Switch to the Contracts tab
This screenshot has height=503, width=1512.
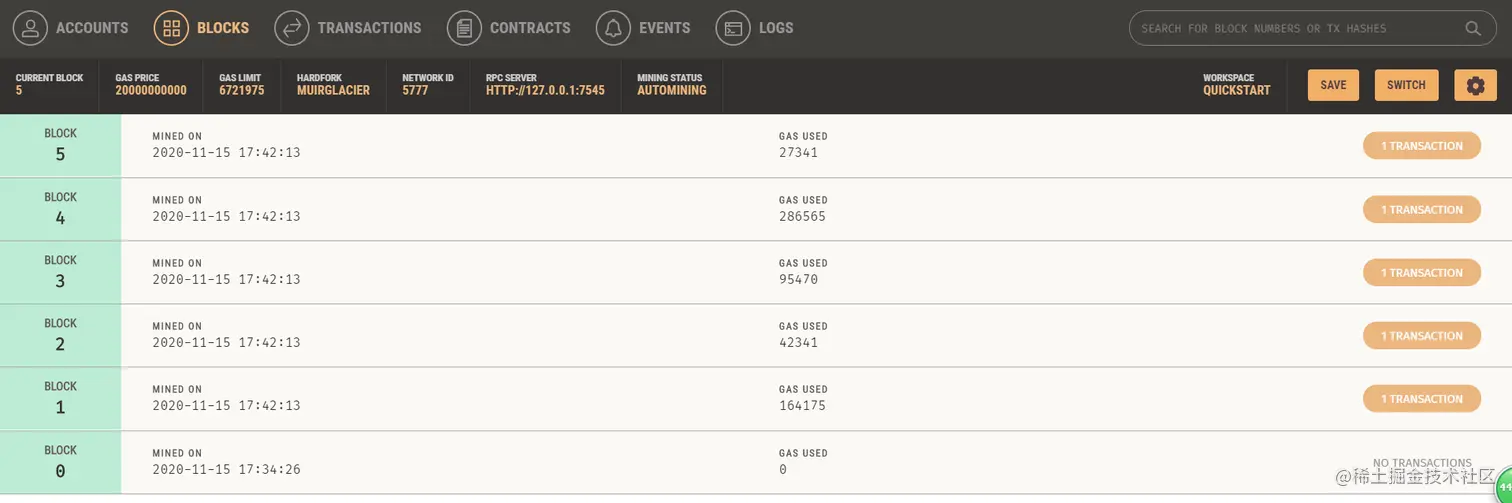tap(529, 28)
